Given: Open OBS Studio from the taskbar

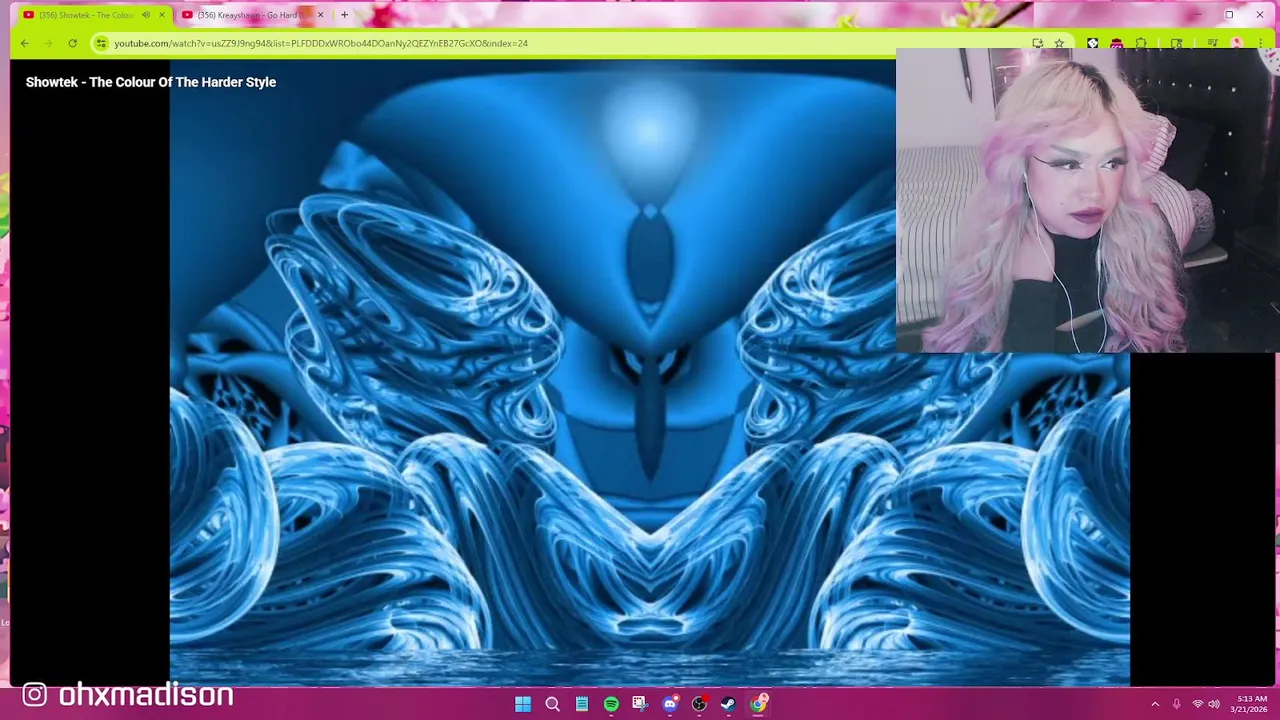Looking at the screenshot, I should pyautogui.click(x=699, y=704).
